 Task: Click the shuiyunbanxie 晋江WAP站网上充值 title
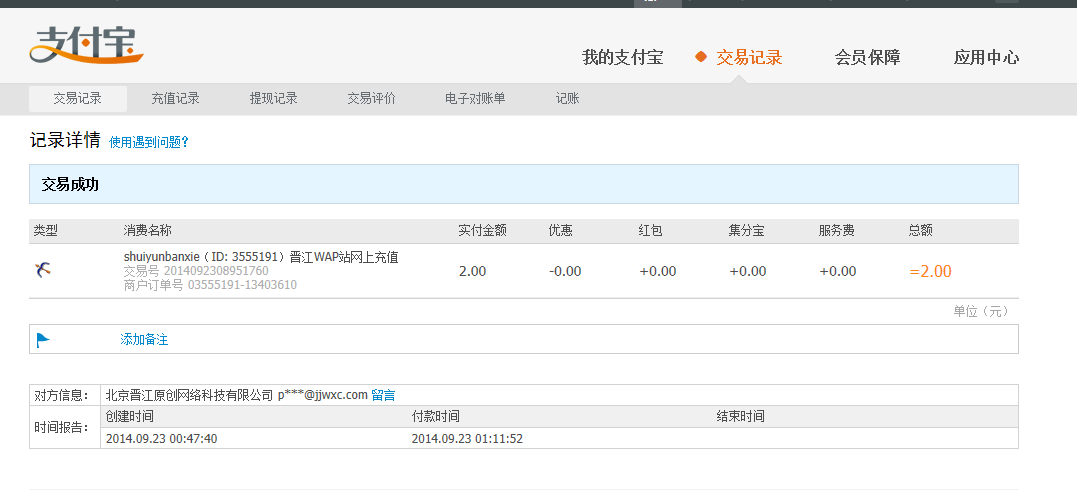pyautogui.click(x=261, y=258)
